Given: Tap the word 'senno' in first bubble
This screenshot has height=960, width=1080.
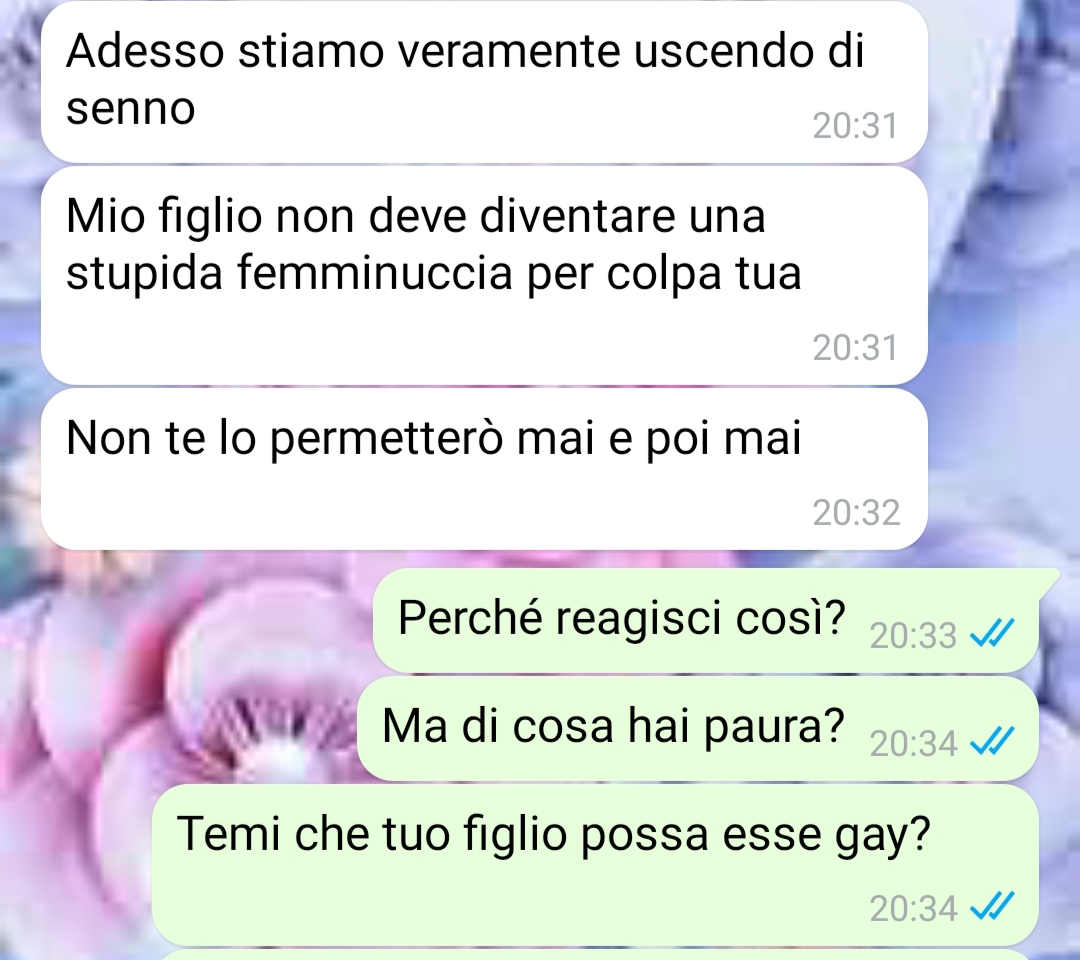Looking at the screenshot, I should tap(131, 109).
